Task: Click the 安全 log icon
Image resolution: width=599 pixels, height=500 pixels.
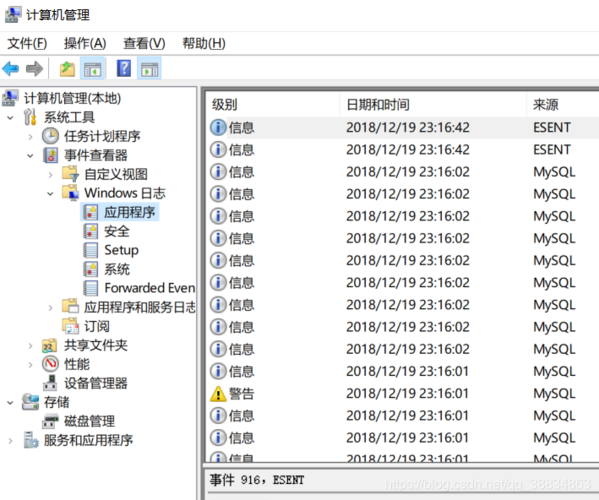Action: click(91, 231)
